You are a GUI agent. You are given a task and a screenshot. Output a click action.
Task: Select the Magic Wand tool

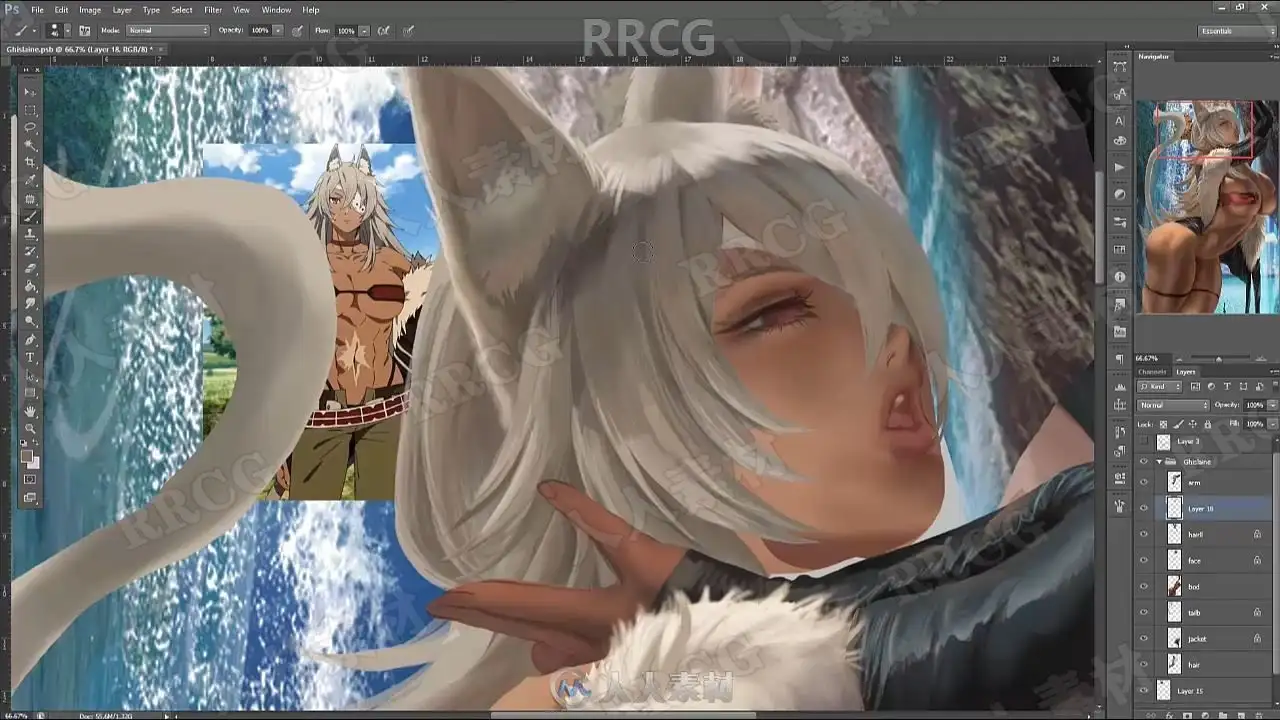point(30,145)
